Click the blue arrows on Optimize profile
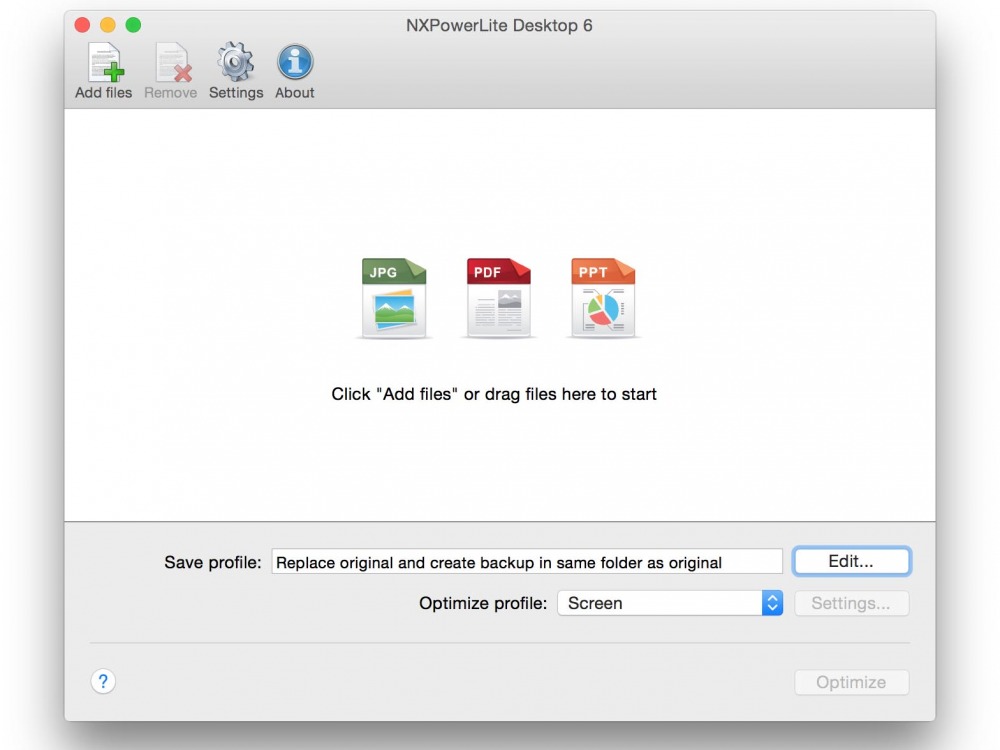The height and width of the screenshot is (750, 1000). [772, 603]
